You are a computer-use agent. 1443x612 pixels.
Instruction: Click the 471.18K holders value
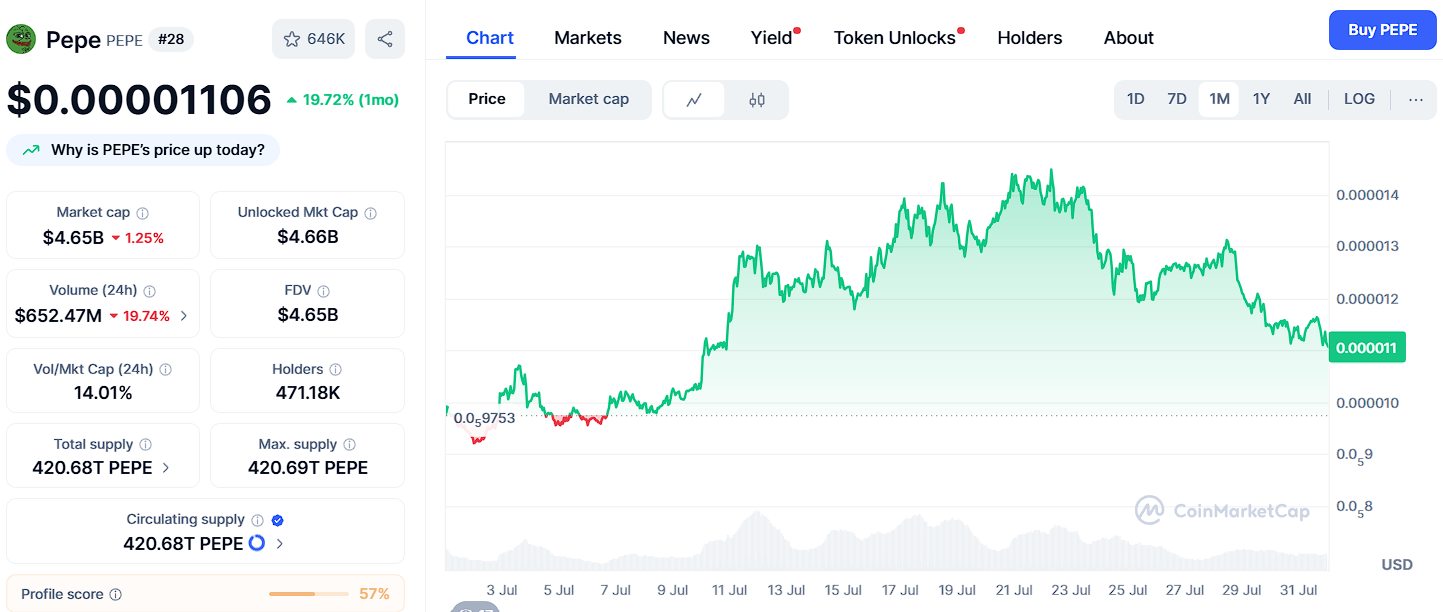(x=308, y=393)
